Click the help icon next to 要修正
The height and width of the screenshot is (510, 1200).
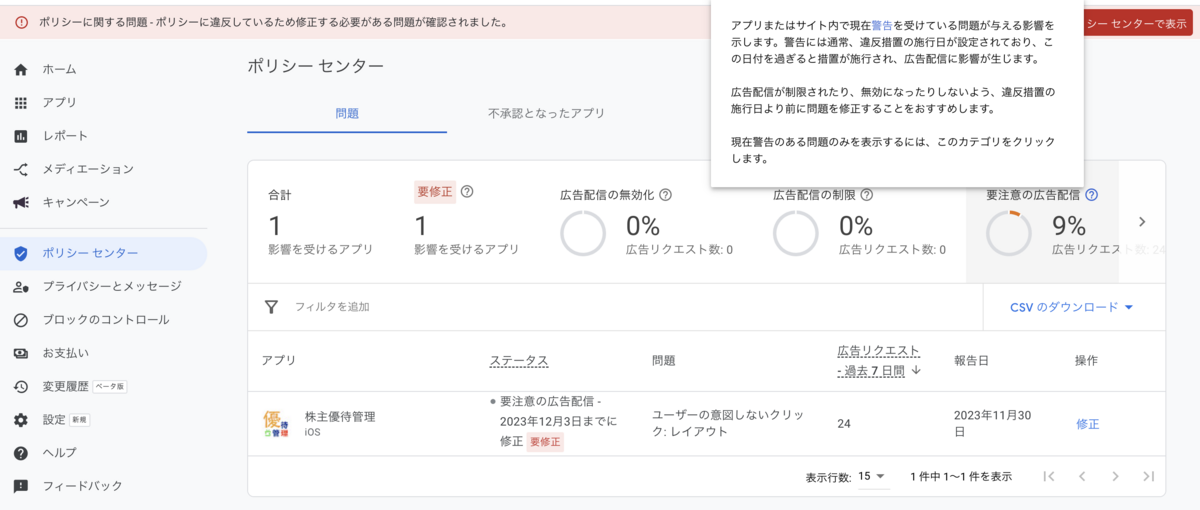[467, 192]
